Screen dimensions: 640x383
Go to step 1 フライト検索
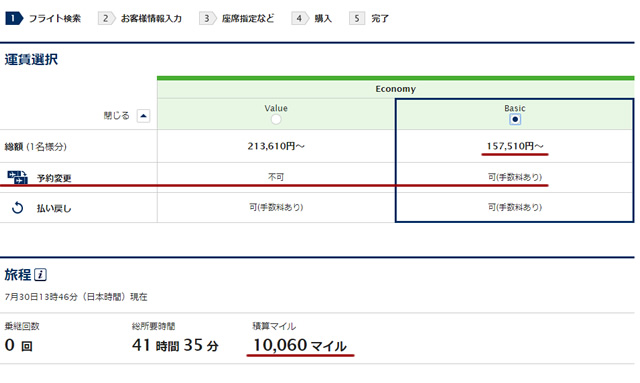click(x=43, y=18)
